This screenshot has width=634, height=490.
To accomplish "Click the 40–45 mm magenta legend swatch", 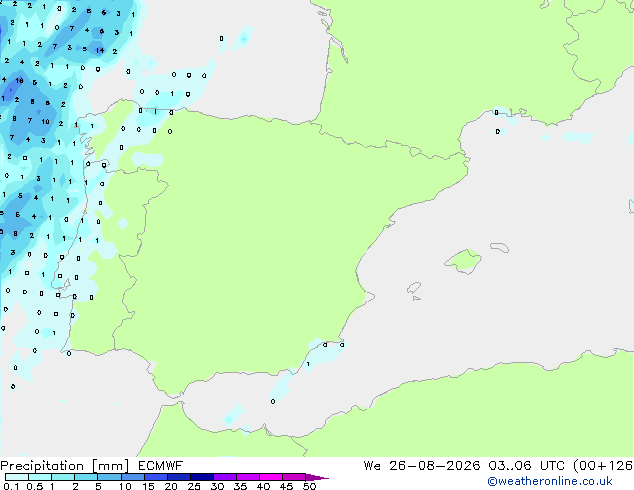I will (x=271, y=477).
